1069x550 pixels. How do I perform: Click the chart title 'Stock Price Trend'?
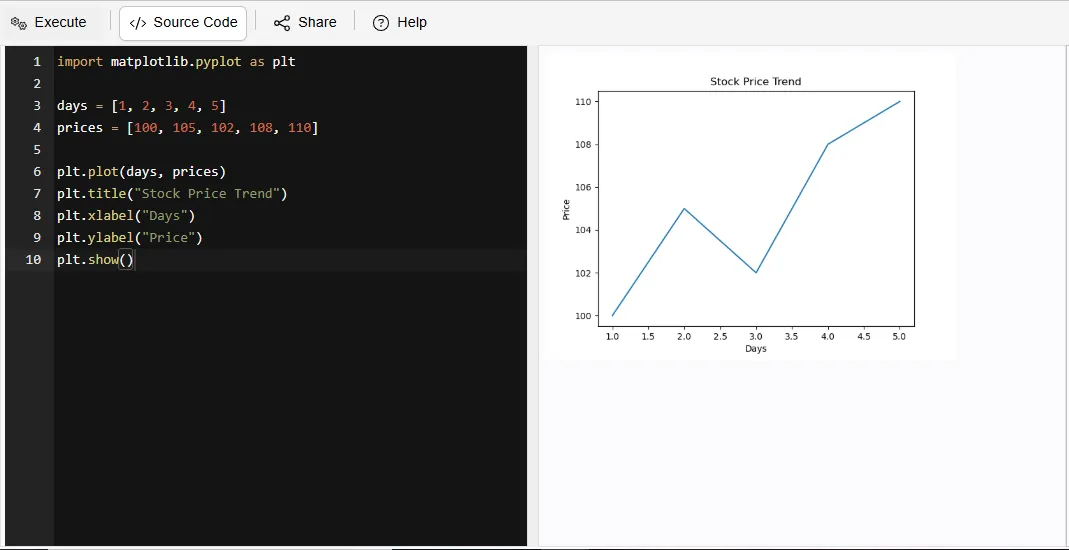(x=755, y=81)
